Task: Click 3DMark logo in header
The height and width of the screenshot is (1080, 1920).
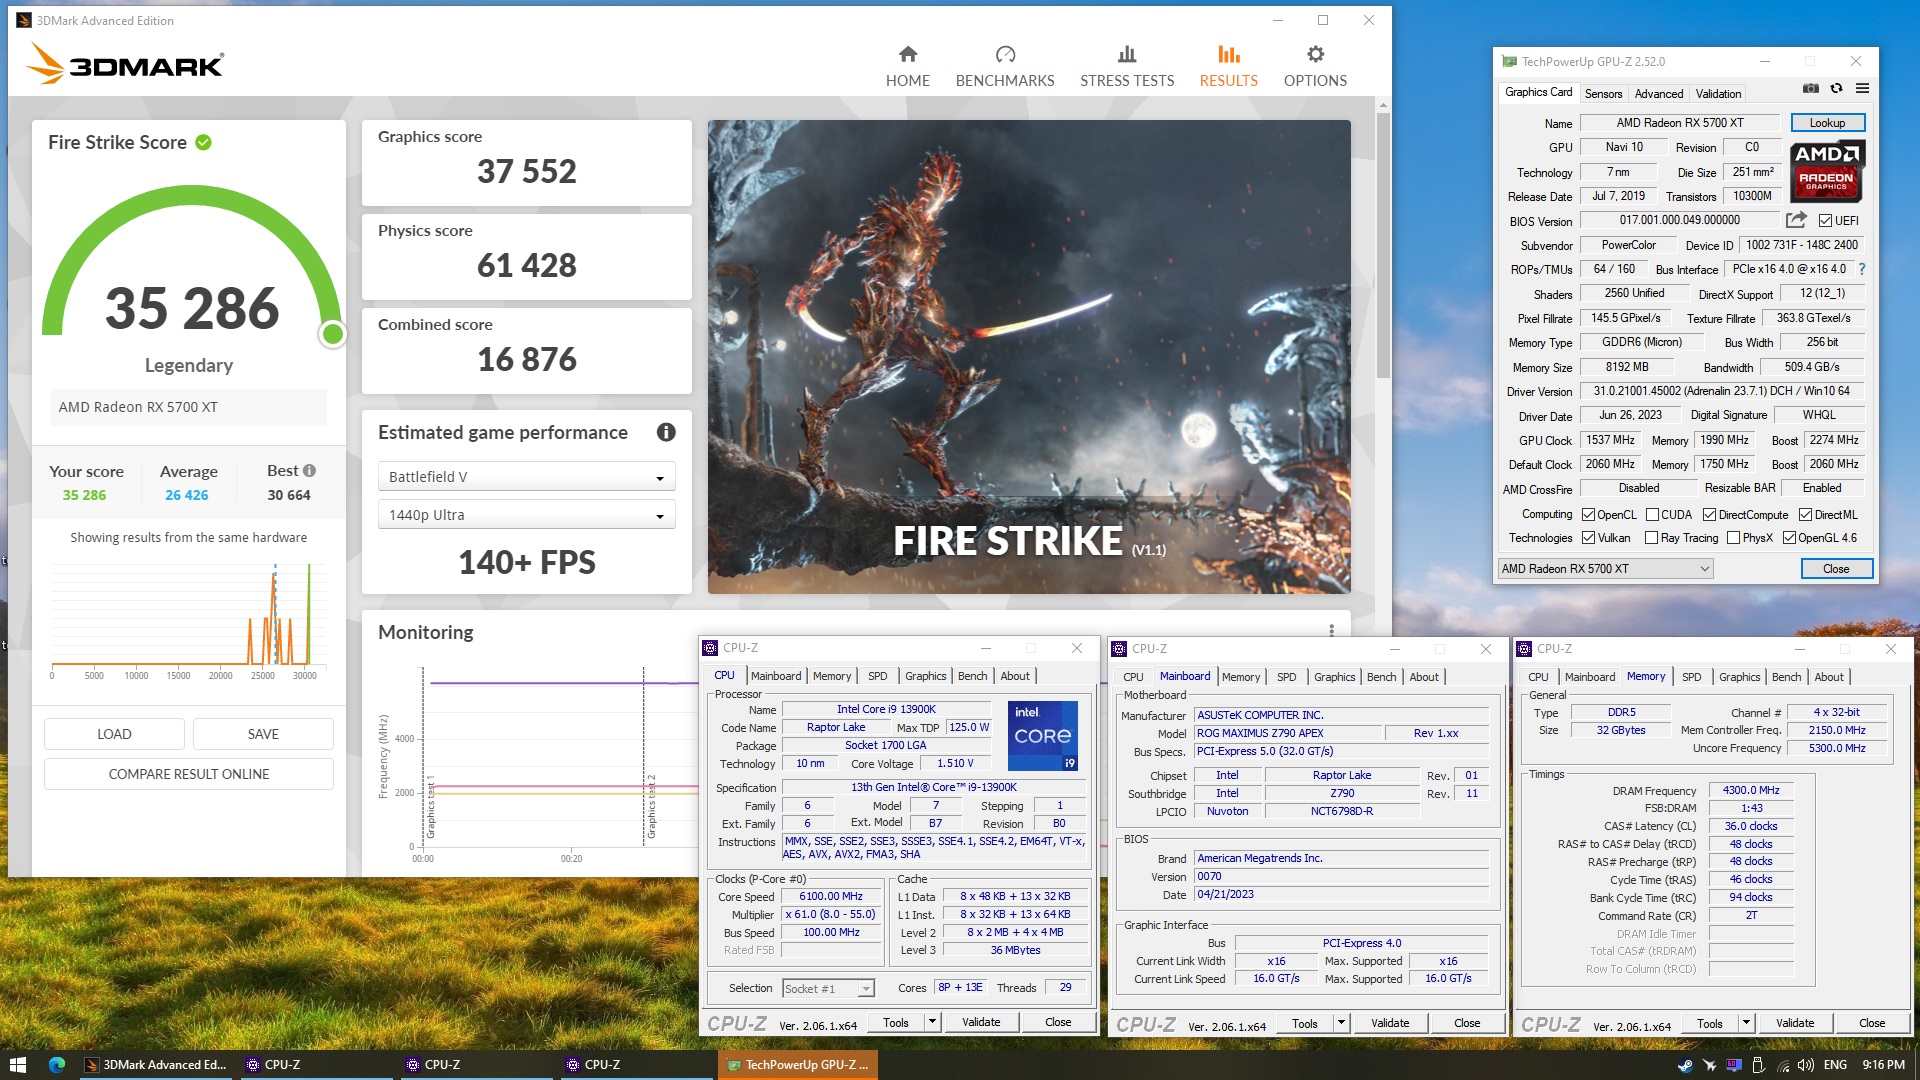Action: click(x=125, y=64)
